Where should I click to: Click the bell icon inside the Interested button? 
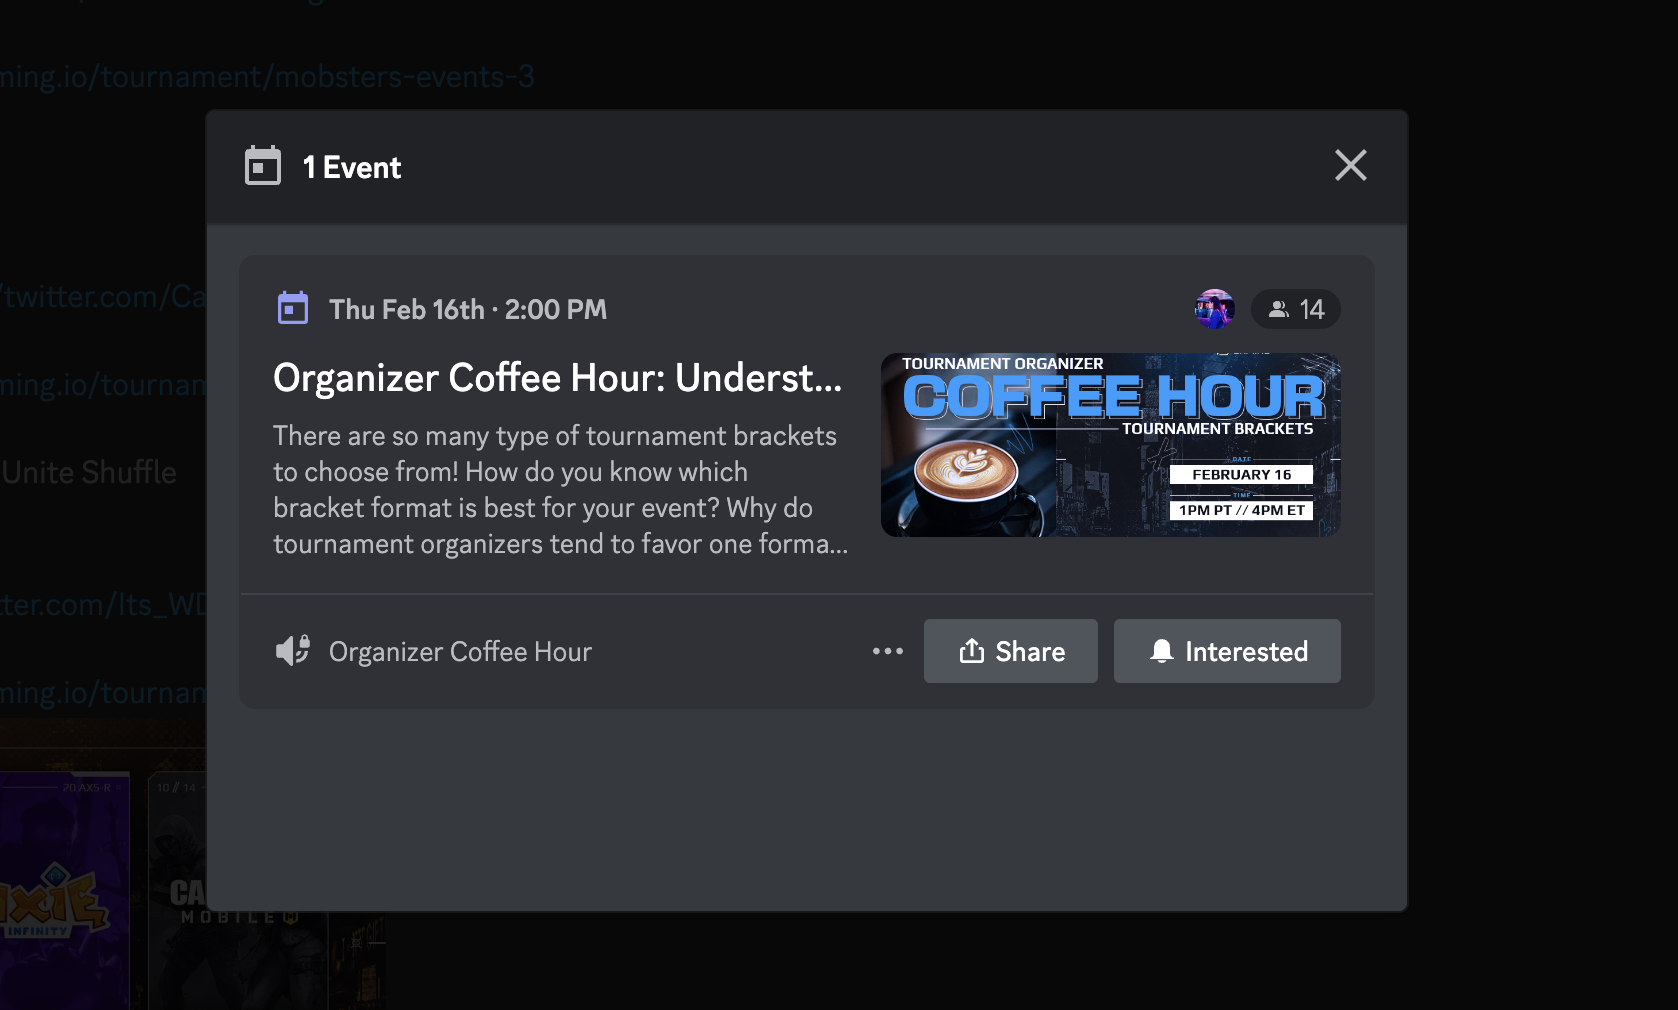[x=1161, y=651]
